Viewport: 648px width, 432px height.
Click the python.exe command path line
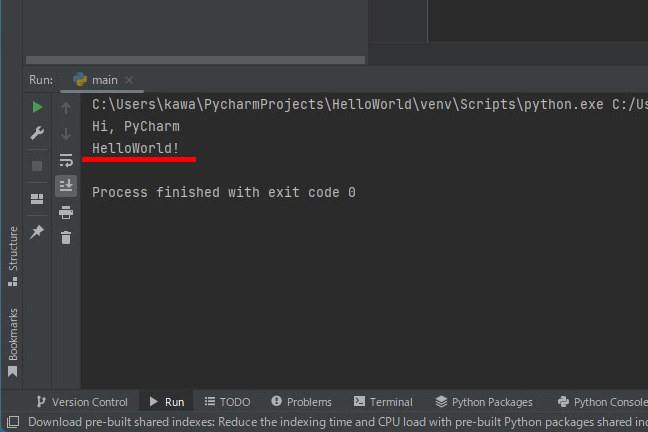(369, 104)
